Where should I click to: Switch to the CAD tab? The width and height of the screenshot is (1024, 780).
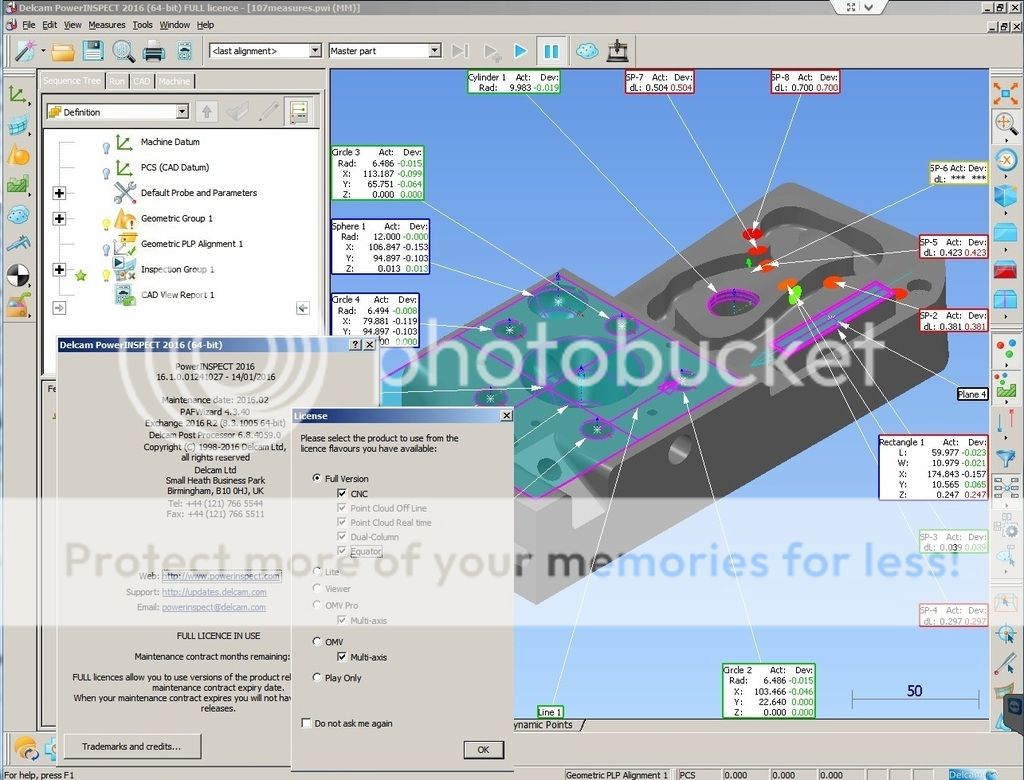(x=141, y=81)
